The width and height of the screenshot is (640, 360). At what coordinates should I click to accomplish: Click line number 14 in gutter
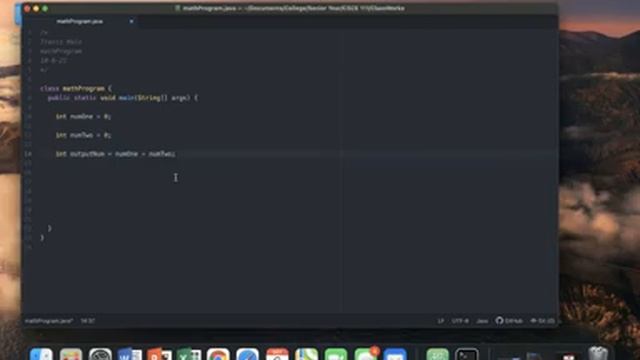(x=28, y=154)
